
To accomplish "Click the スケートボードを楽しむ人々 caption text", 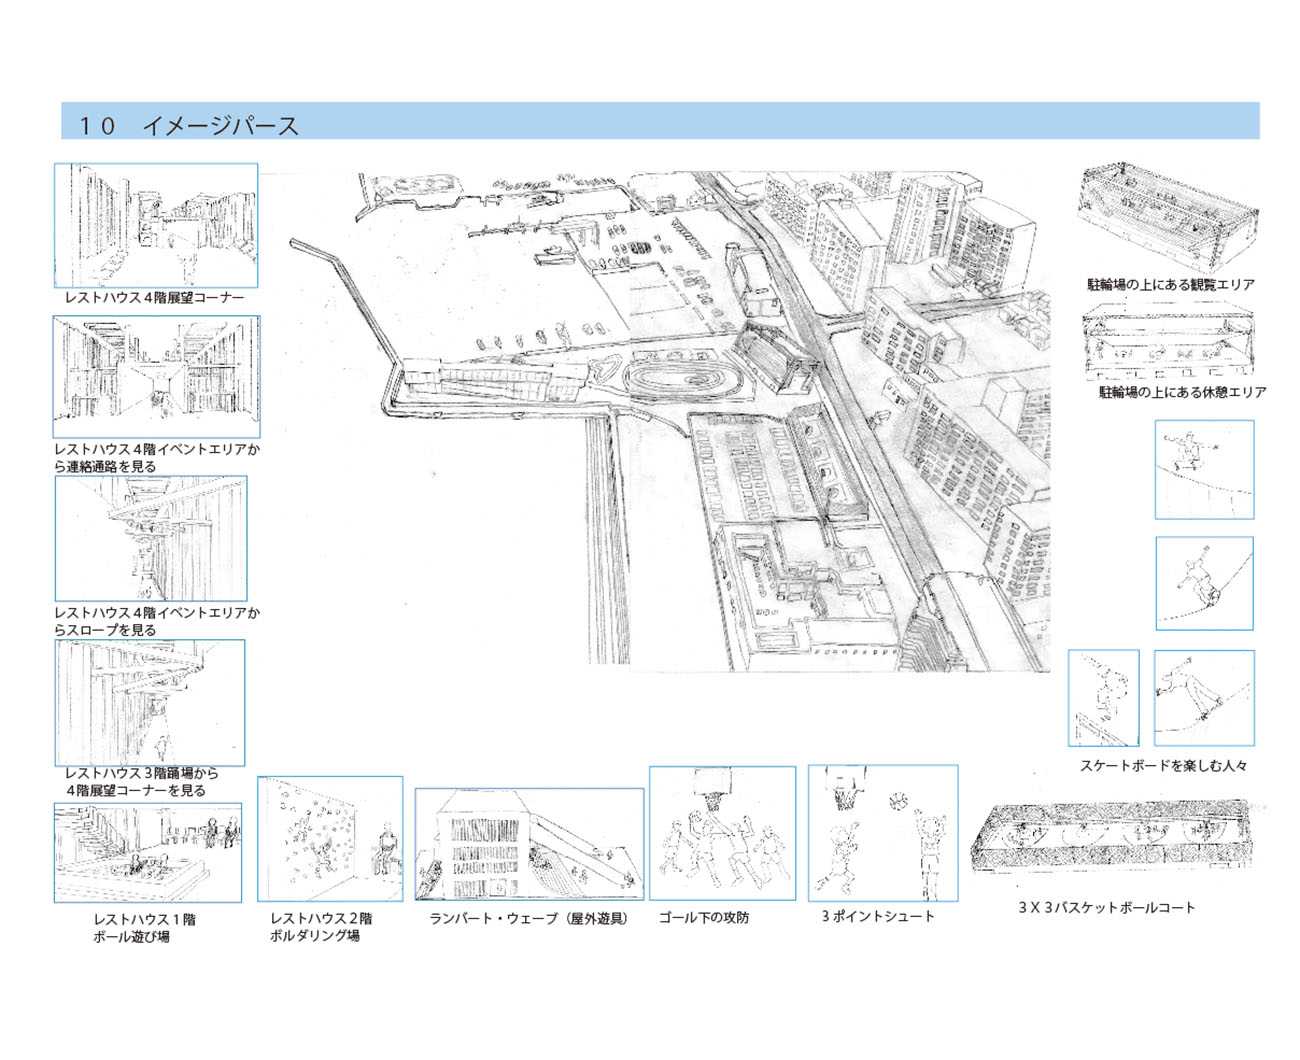I will (1163, 766).
